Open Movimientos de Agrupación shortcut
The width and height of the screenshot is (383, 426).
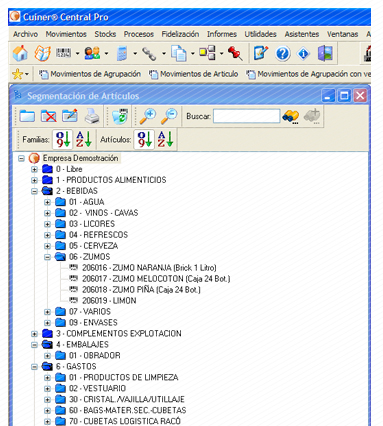point(90,74)
